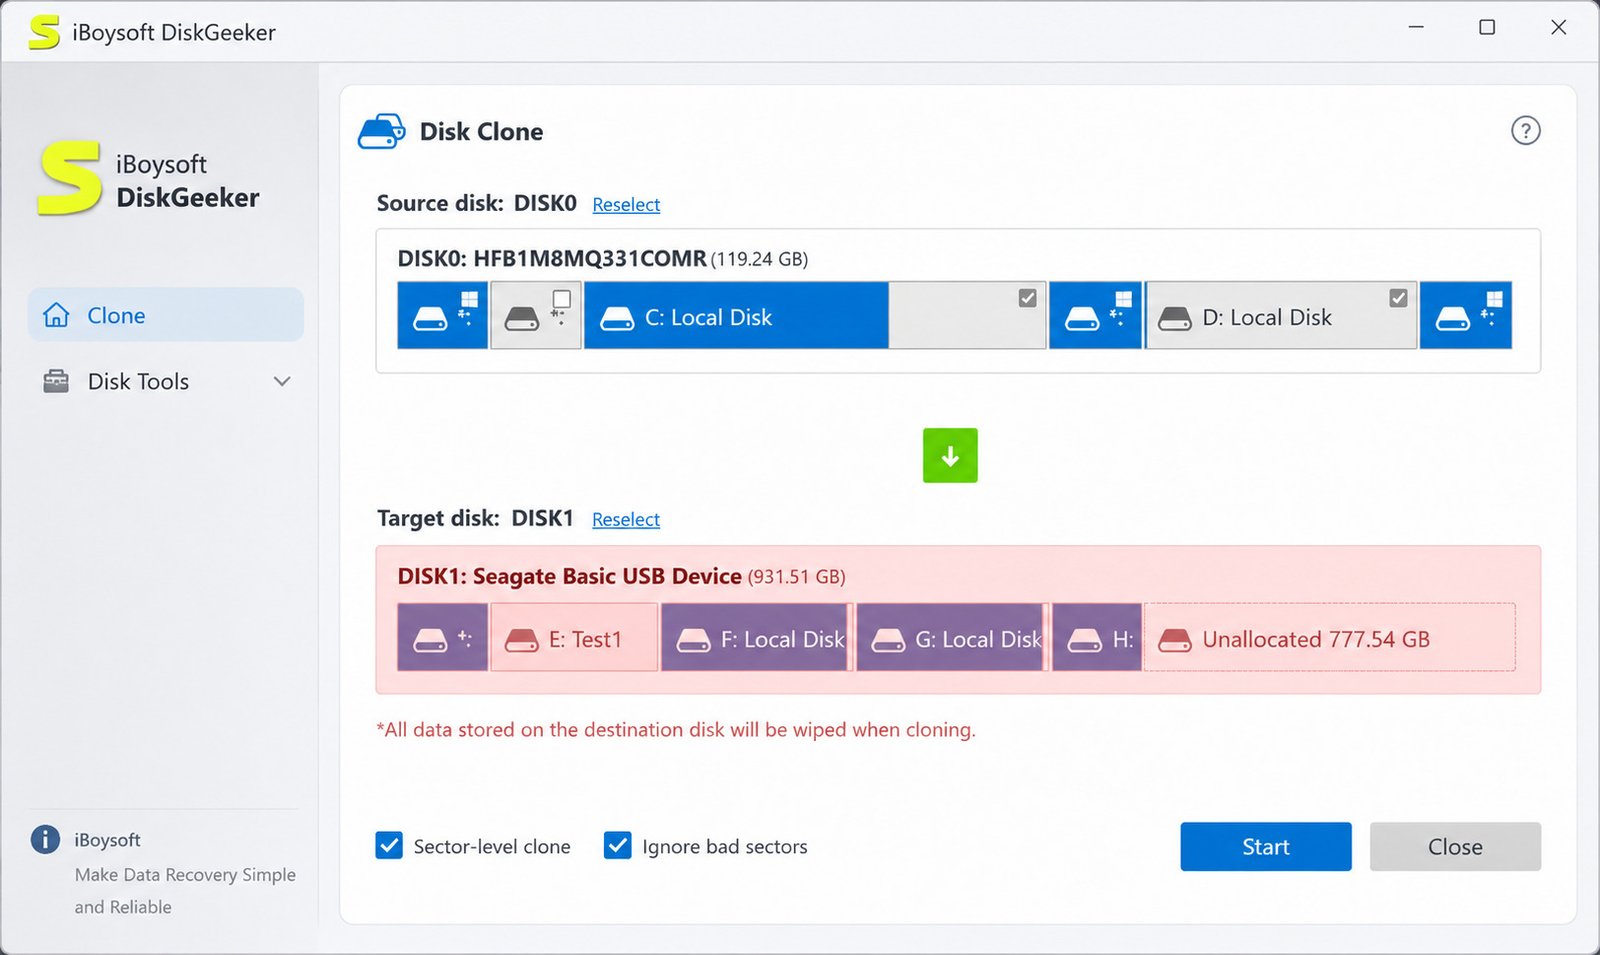Reselect the target disk
1600x955 pixels.
(626, 520)
